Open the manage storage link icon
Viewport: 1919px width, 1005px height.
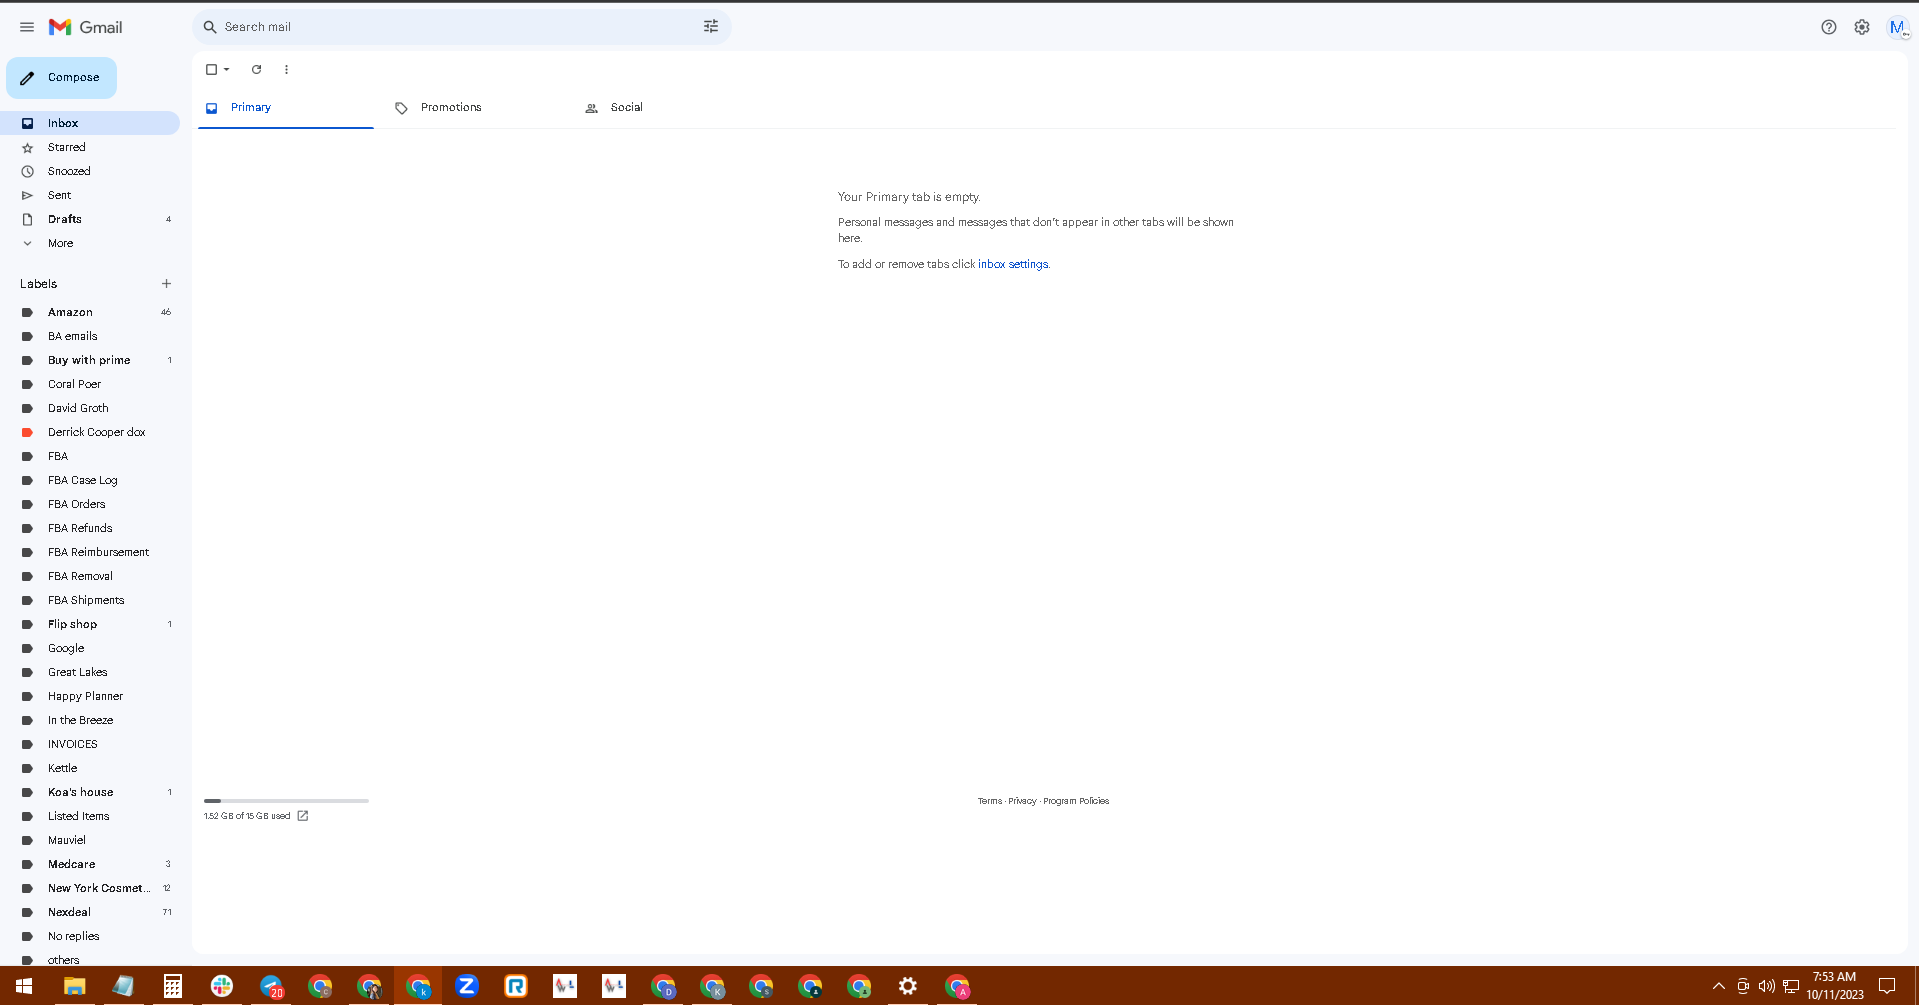(303, 816)
